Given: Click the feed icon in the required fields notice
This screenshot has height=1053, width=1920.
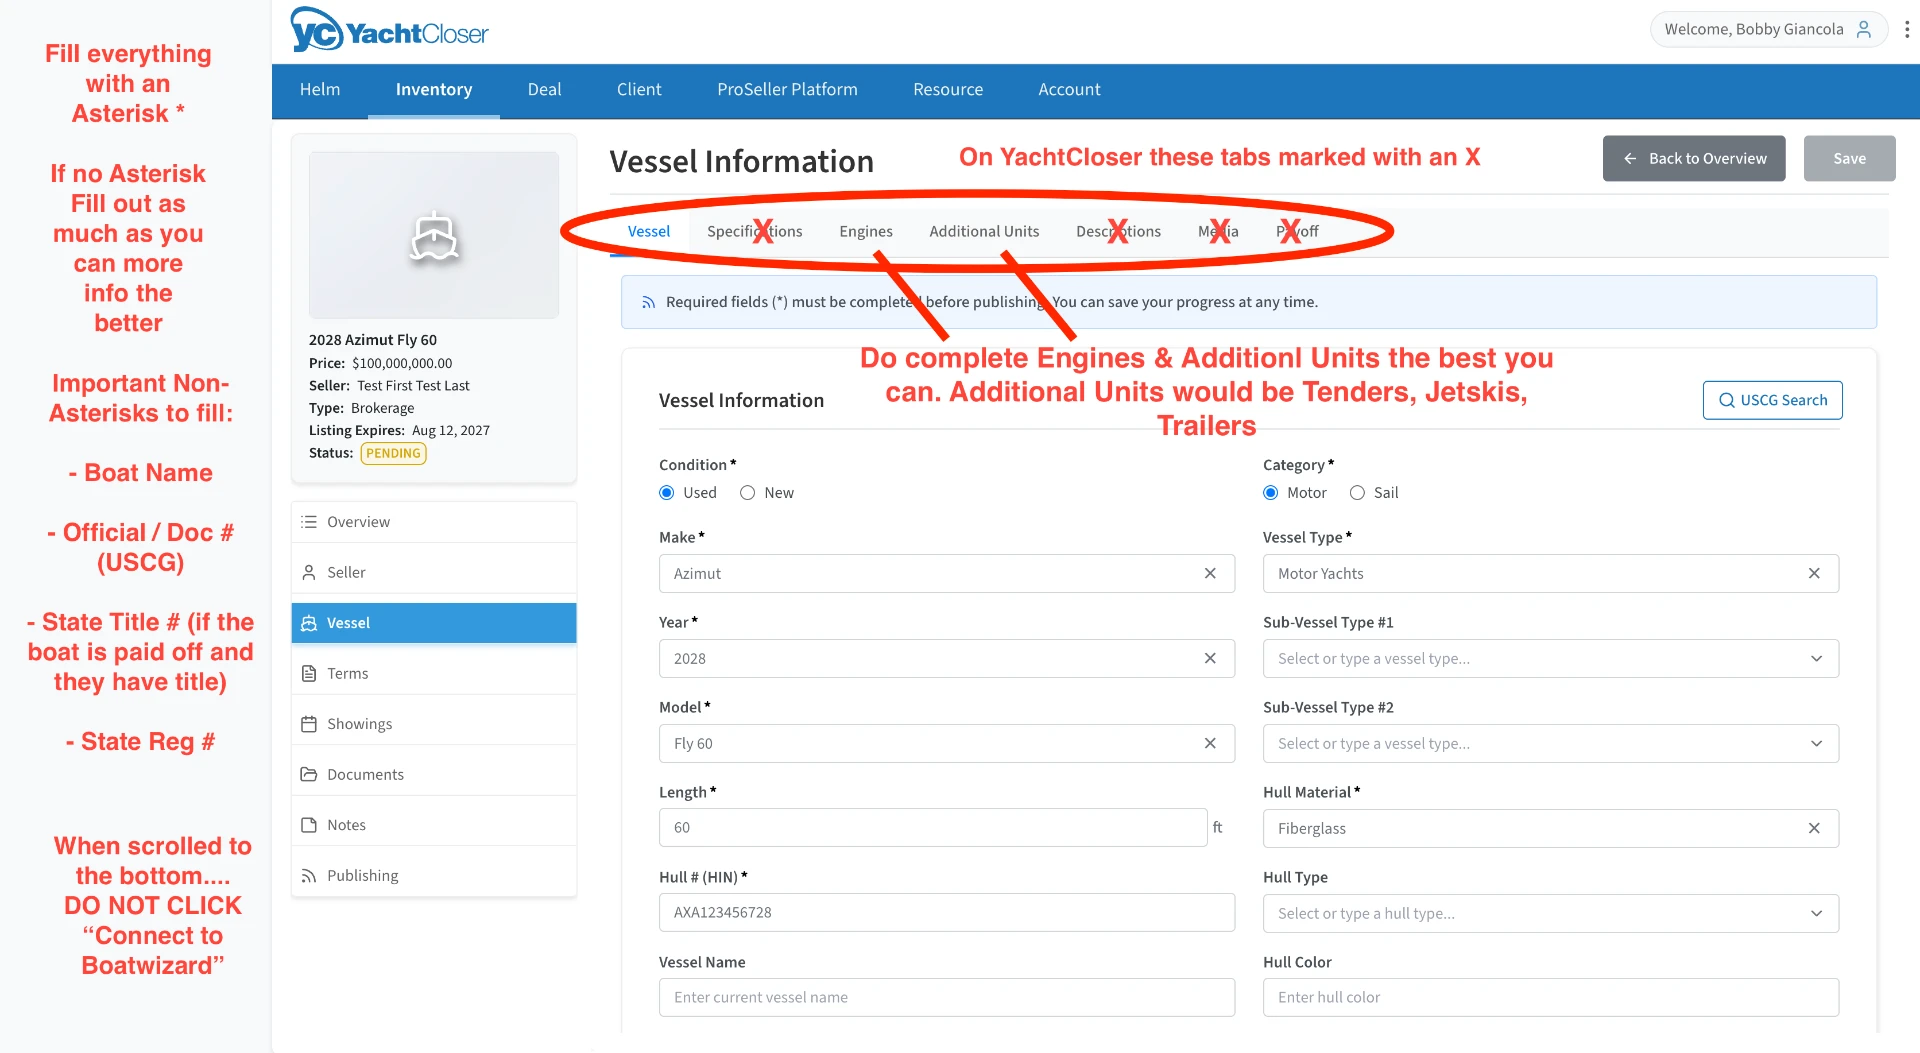Looking at the screenshot, I should coord(648,302).
